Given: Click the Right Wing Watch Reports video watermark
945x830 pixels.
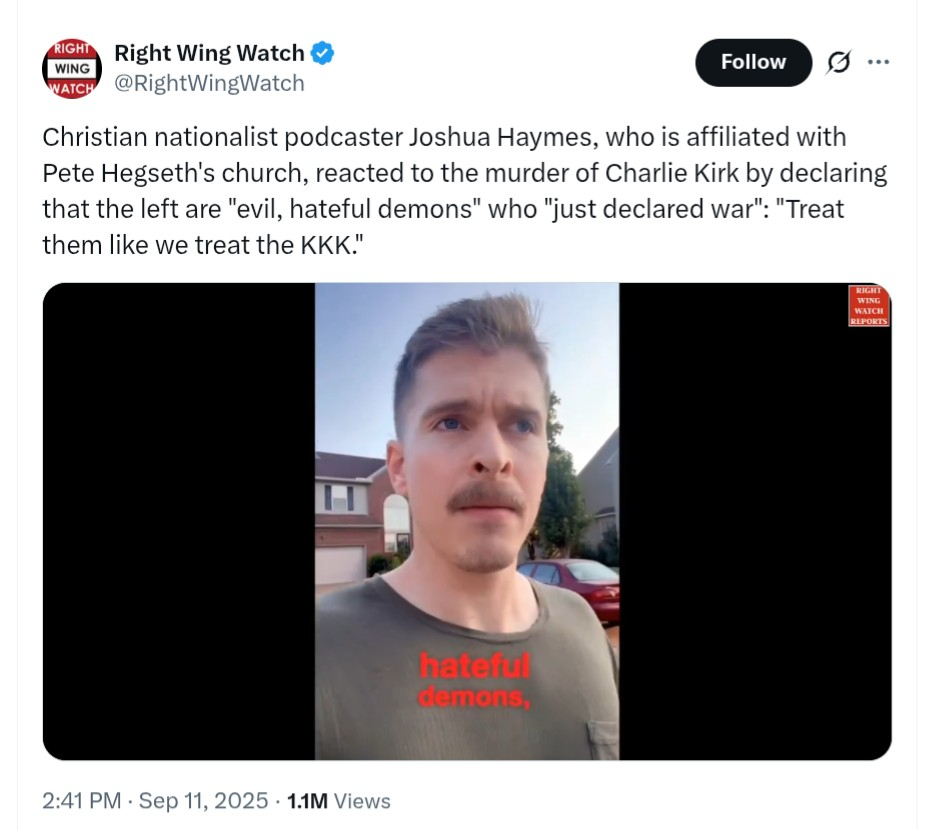Looking at the screenshot, I should [868, 306].
